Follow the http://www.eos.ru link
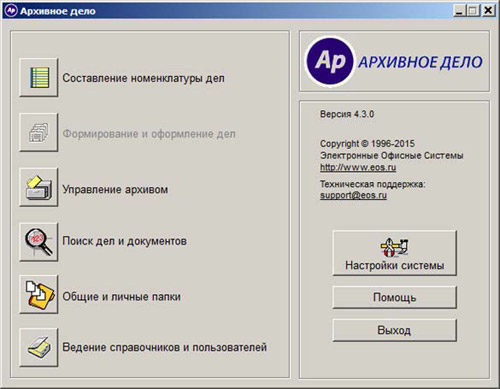Screen dimensions: 500x389 [358, 167]
